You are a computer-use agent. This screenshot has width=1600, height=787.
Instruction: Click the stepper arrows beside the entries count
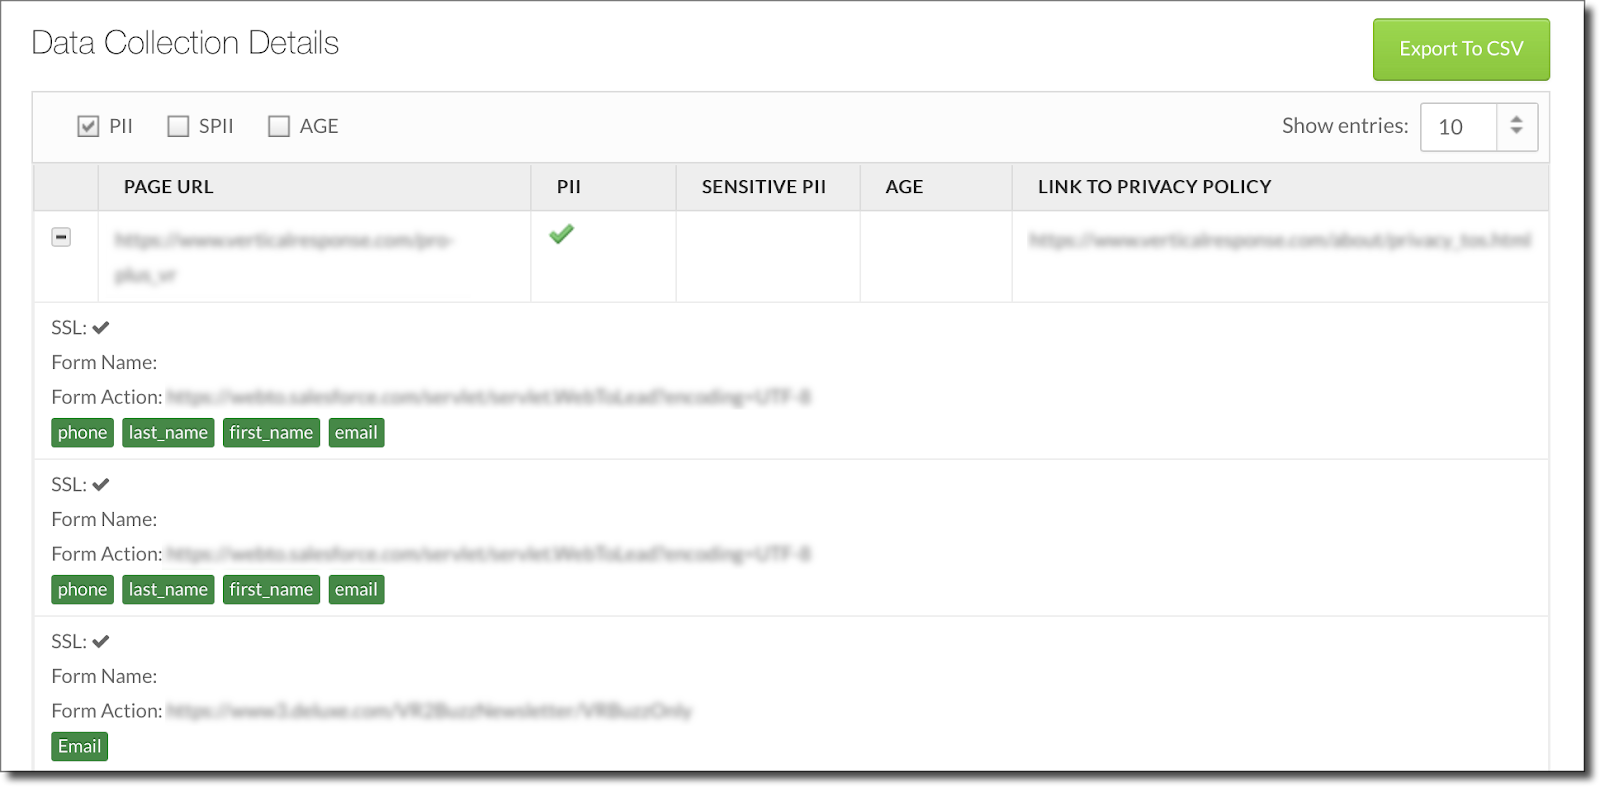(x=1519, y=127)
